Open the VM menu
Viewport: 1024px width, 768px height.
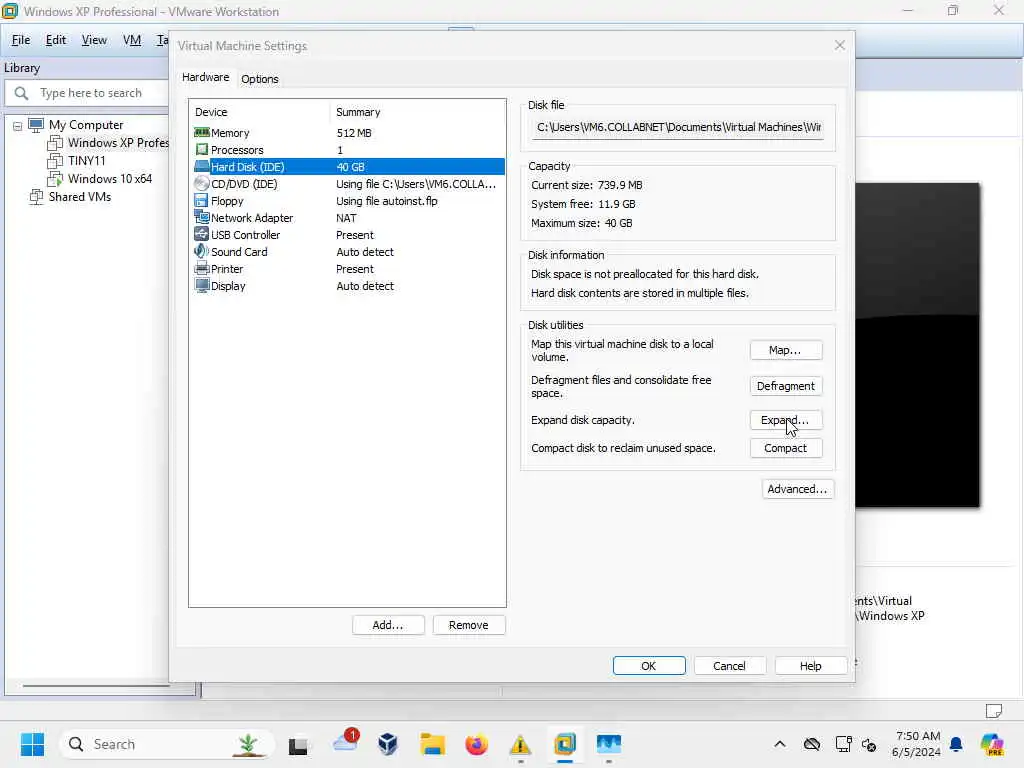click(132, 40)
